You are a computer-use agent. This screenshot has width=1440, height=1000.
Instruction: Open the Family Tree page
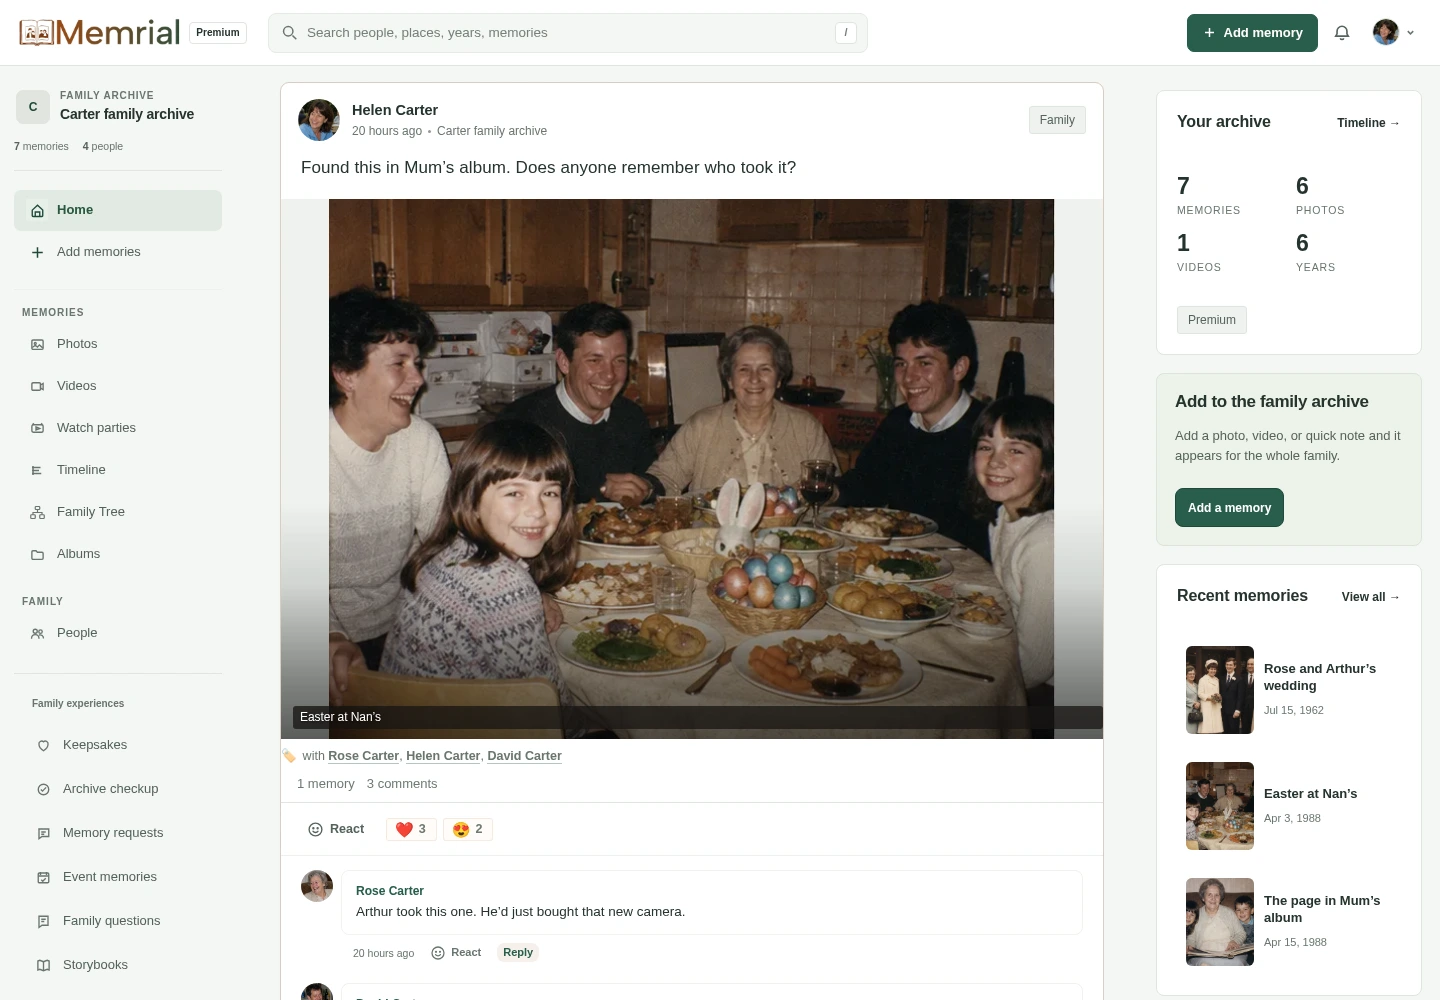118,512
